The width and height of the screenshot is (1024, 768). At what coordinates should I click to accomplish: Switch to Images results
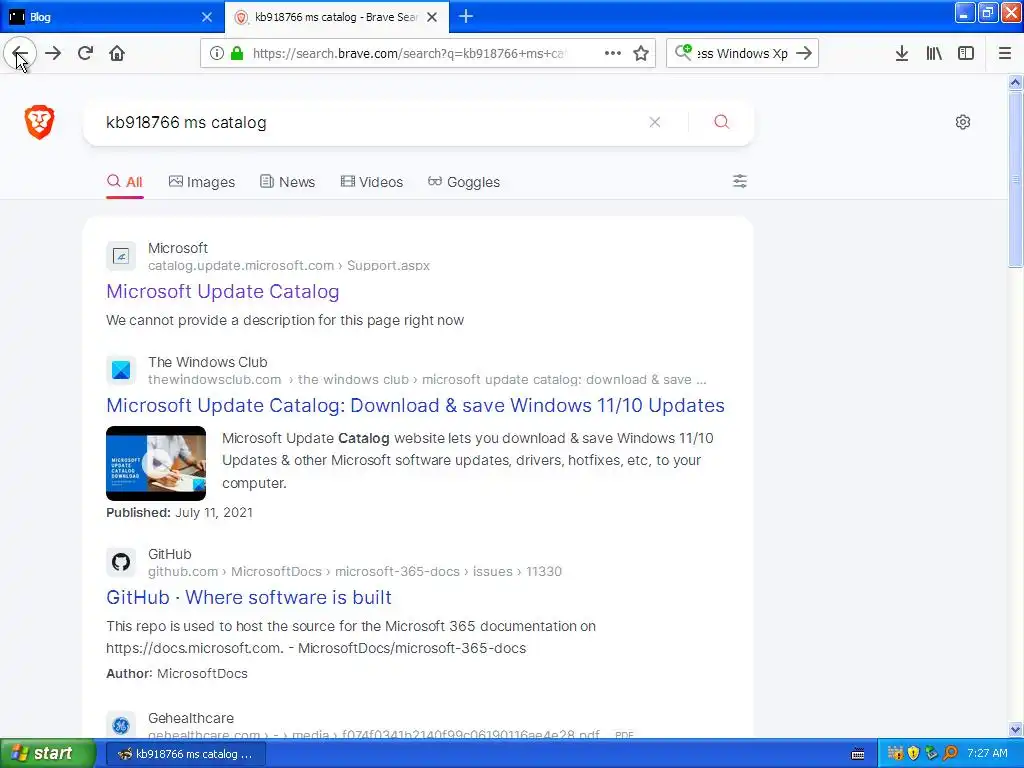click(x=202, y=182)
